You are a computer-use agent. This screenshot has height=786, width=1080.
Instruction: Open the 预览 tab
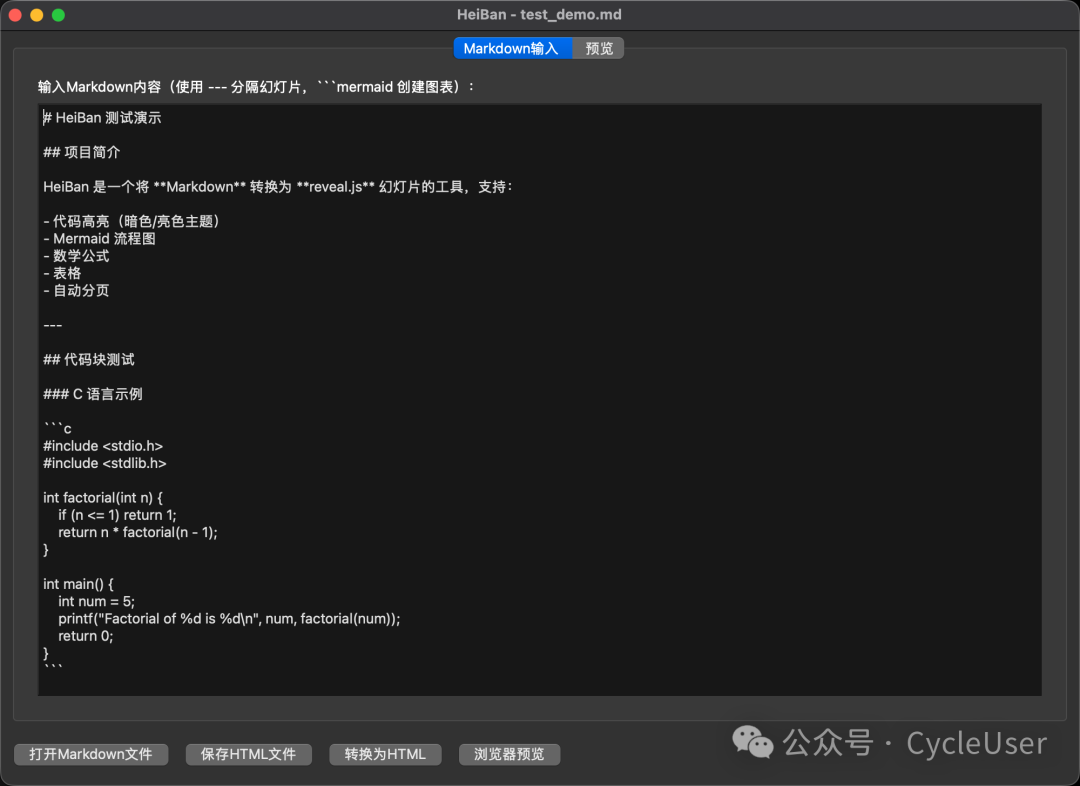(599, 48)
